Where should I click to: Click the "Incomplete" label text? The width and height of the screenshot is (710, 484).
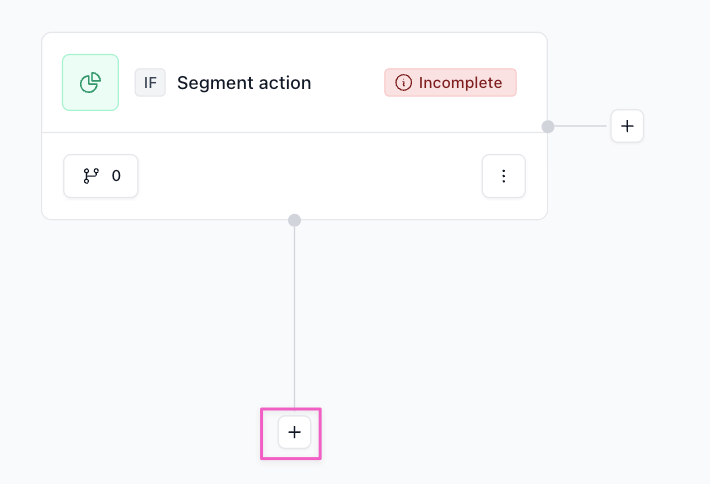click(x=460, y=83)
